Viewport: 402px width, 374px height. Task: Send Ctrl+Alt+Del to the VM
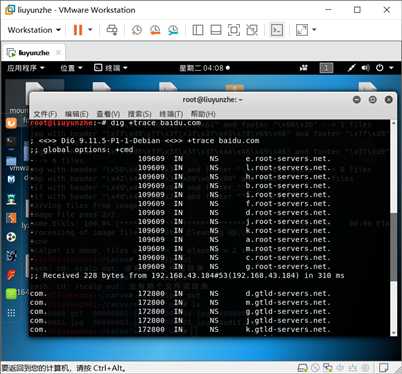pos(112,30)
